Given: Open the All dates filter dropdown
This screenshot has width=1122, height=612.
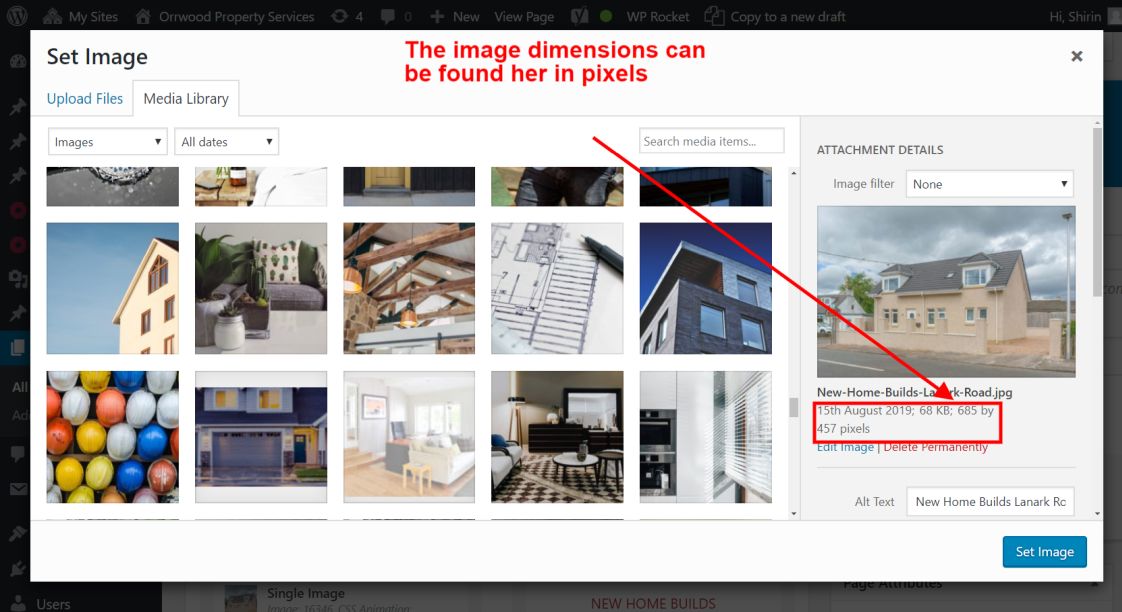Looking at the screenshot, I should (226, 141).
